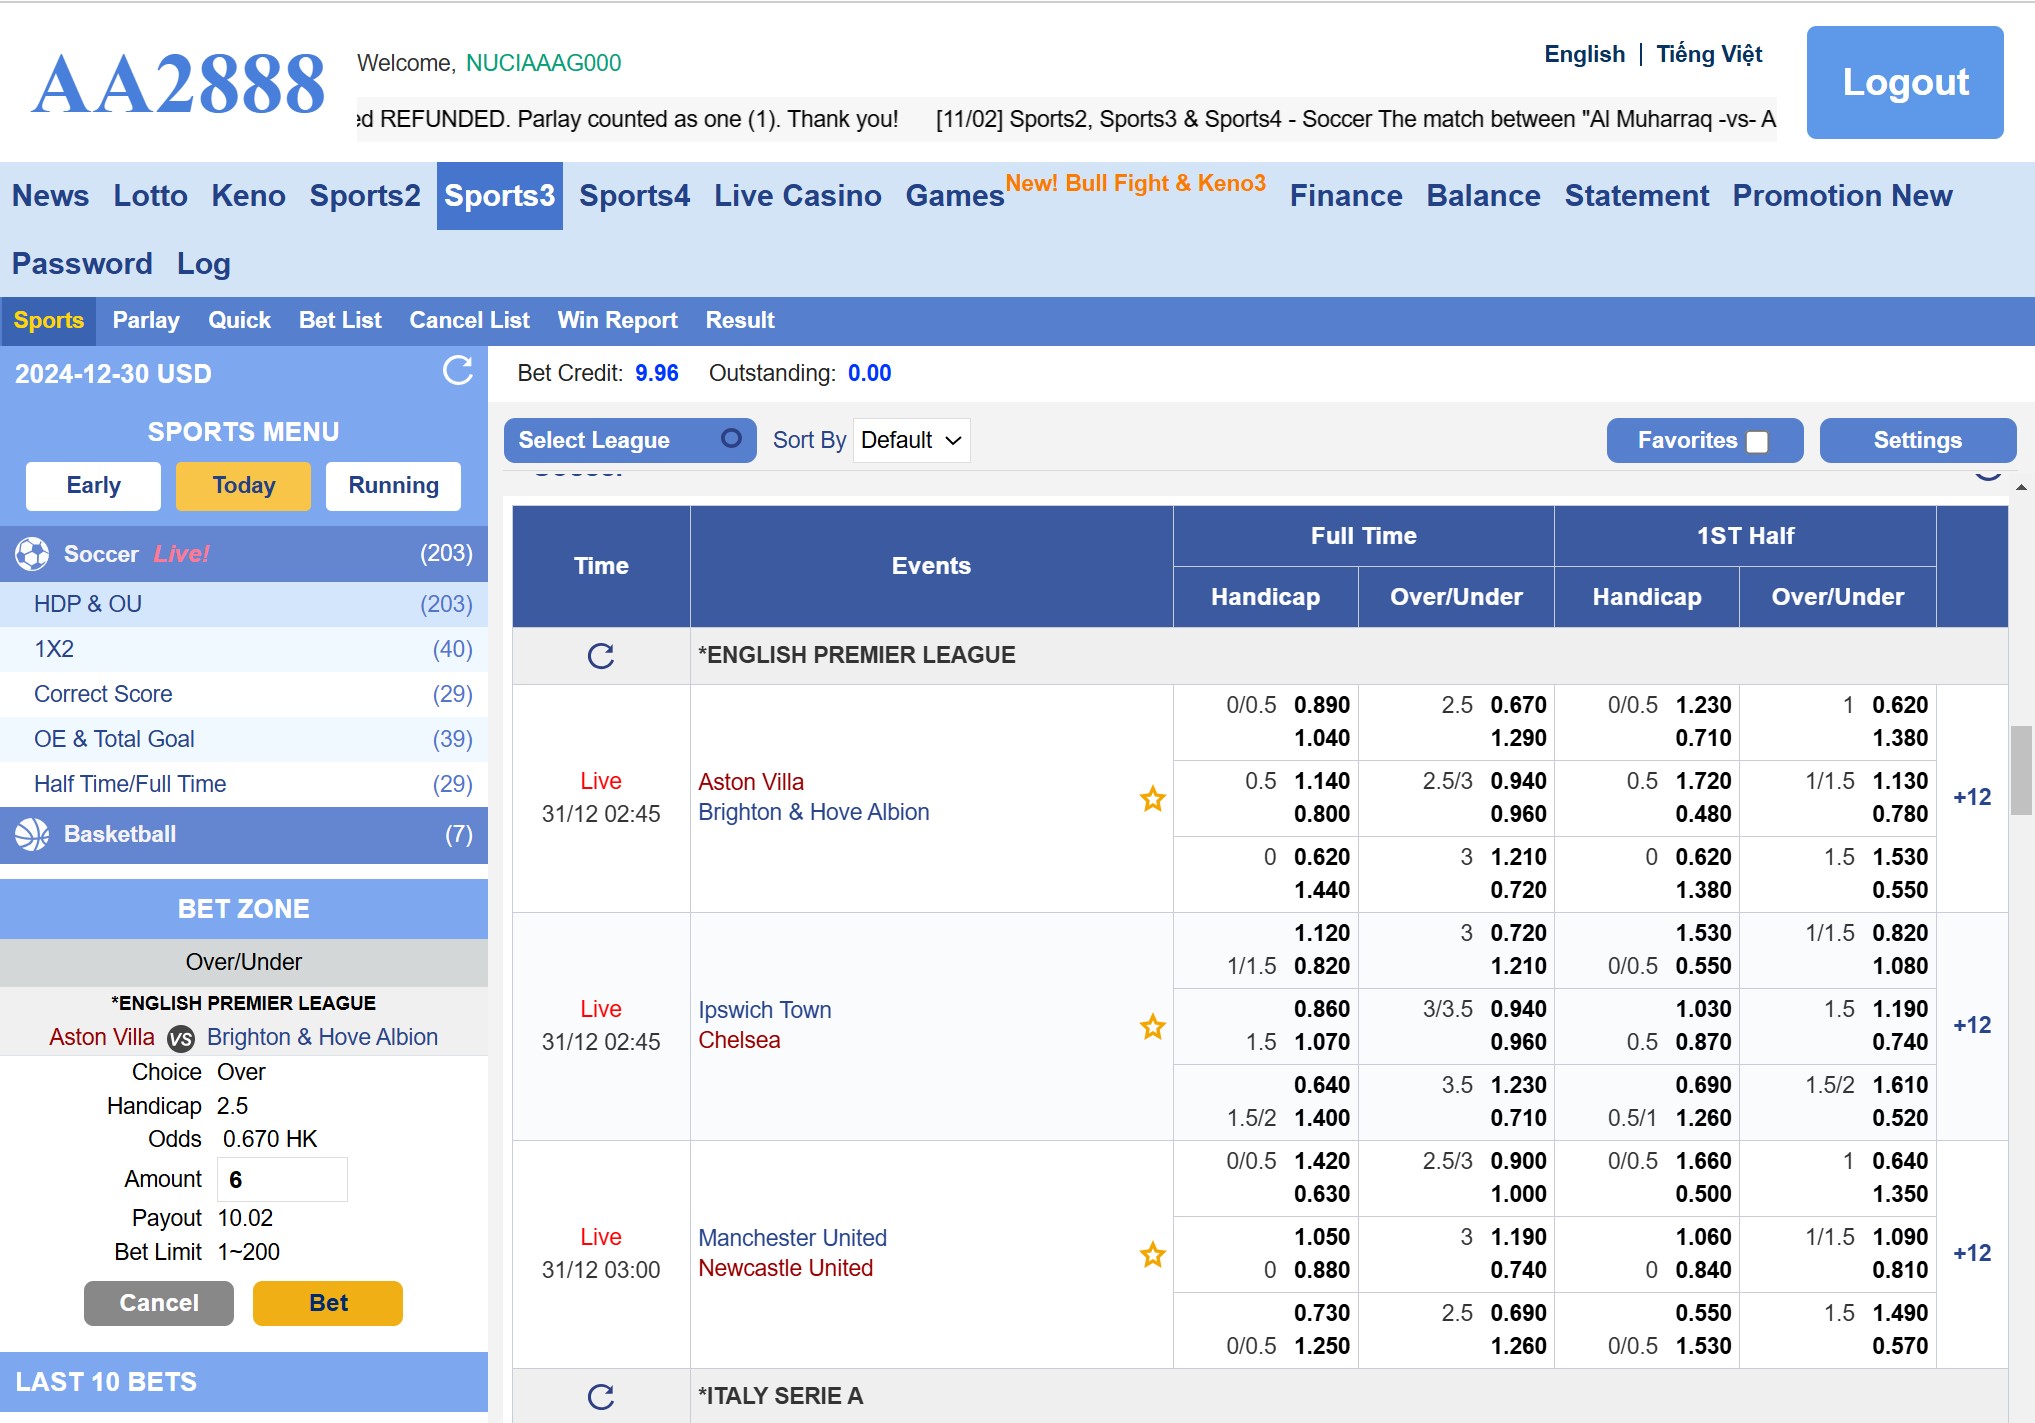Expand +12 more odds for Aston Villa match

pos(1971,798)
